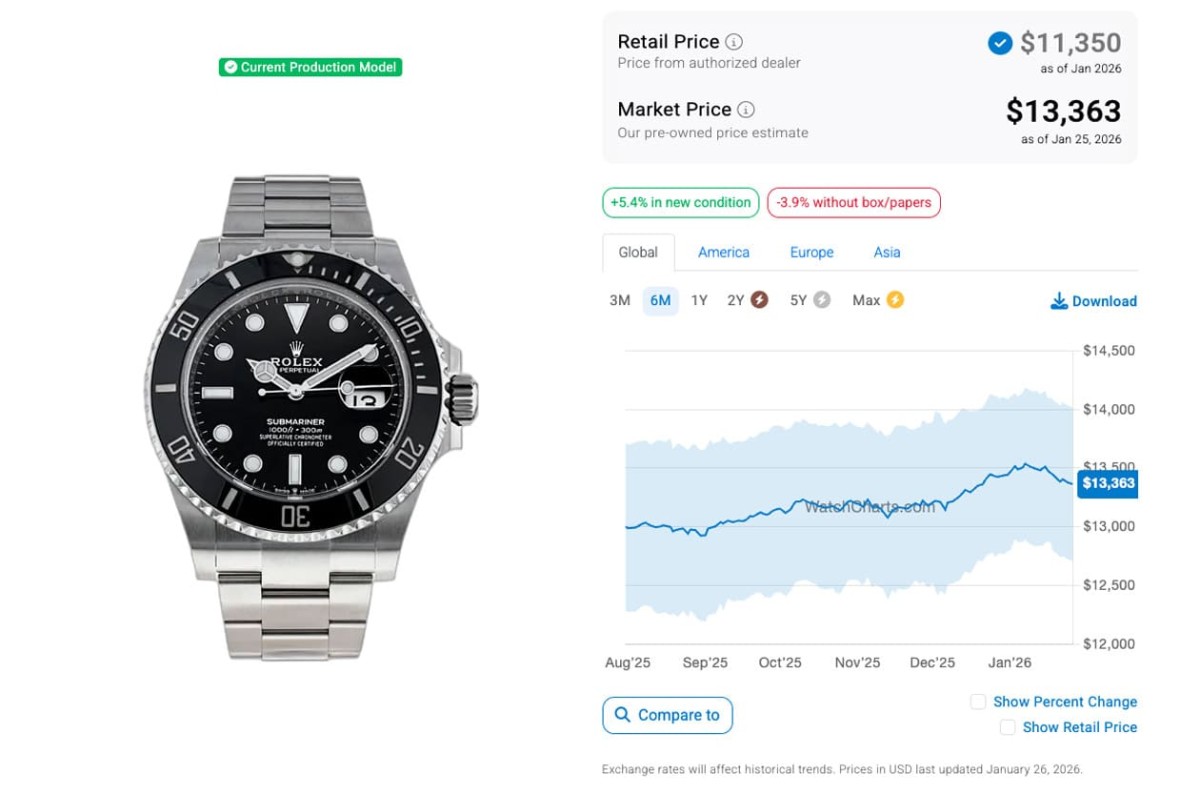The image size is (1200, 794).
Task: Open the Asia region tab
Action: 887,252
